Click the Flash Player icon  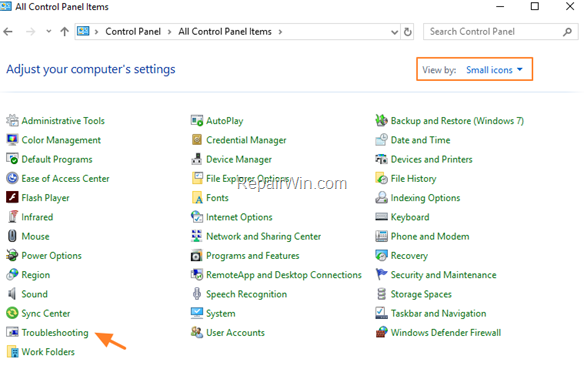click(12, 197)
